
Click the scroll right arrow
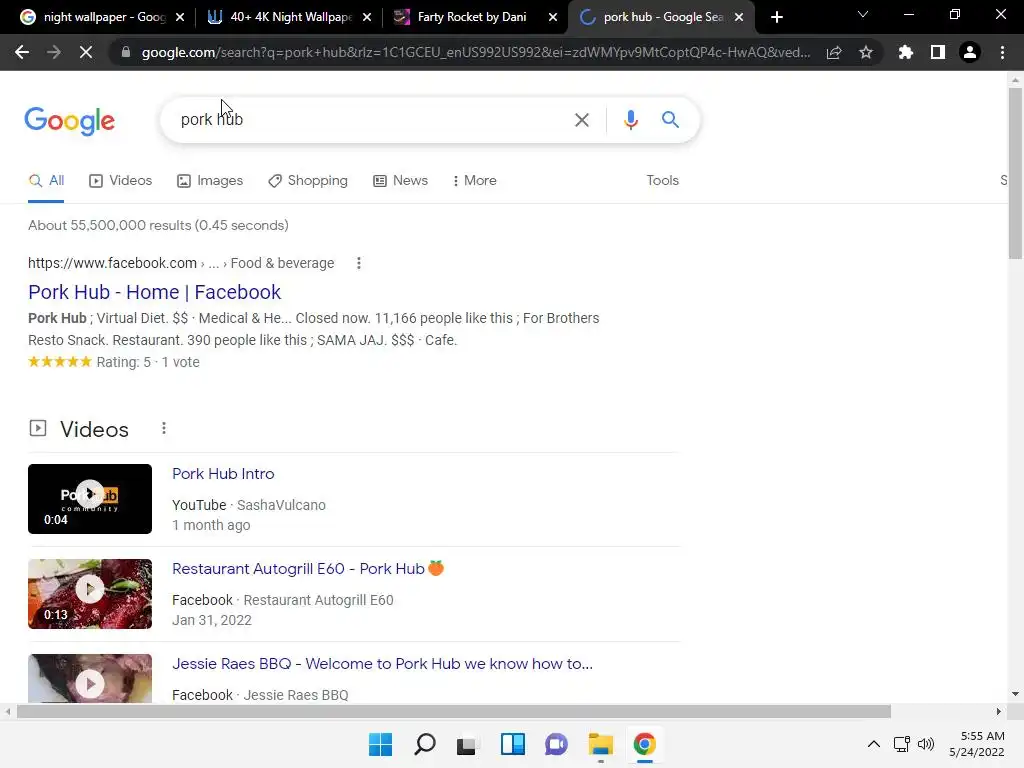pyautogui.click(x=999, y=711)
